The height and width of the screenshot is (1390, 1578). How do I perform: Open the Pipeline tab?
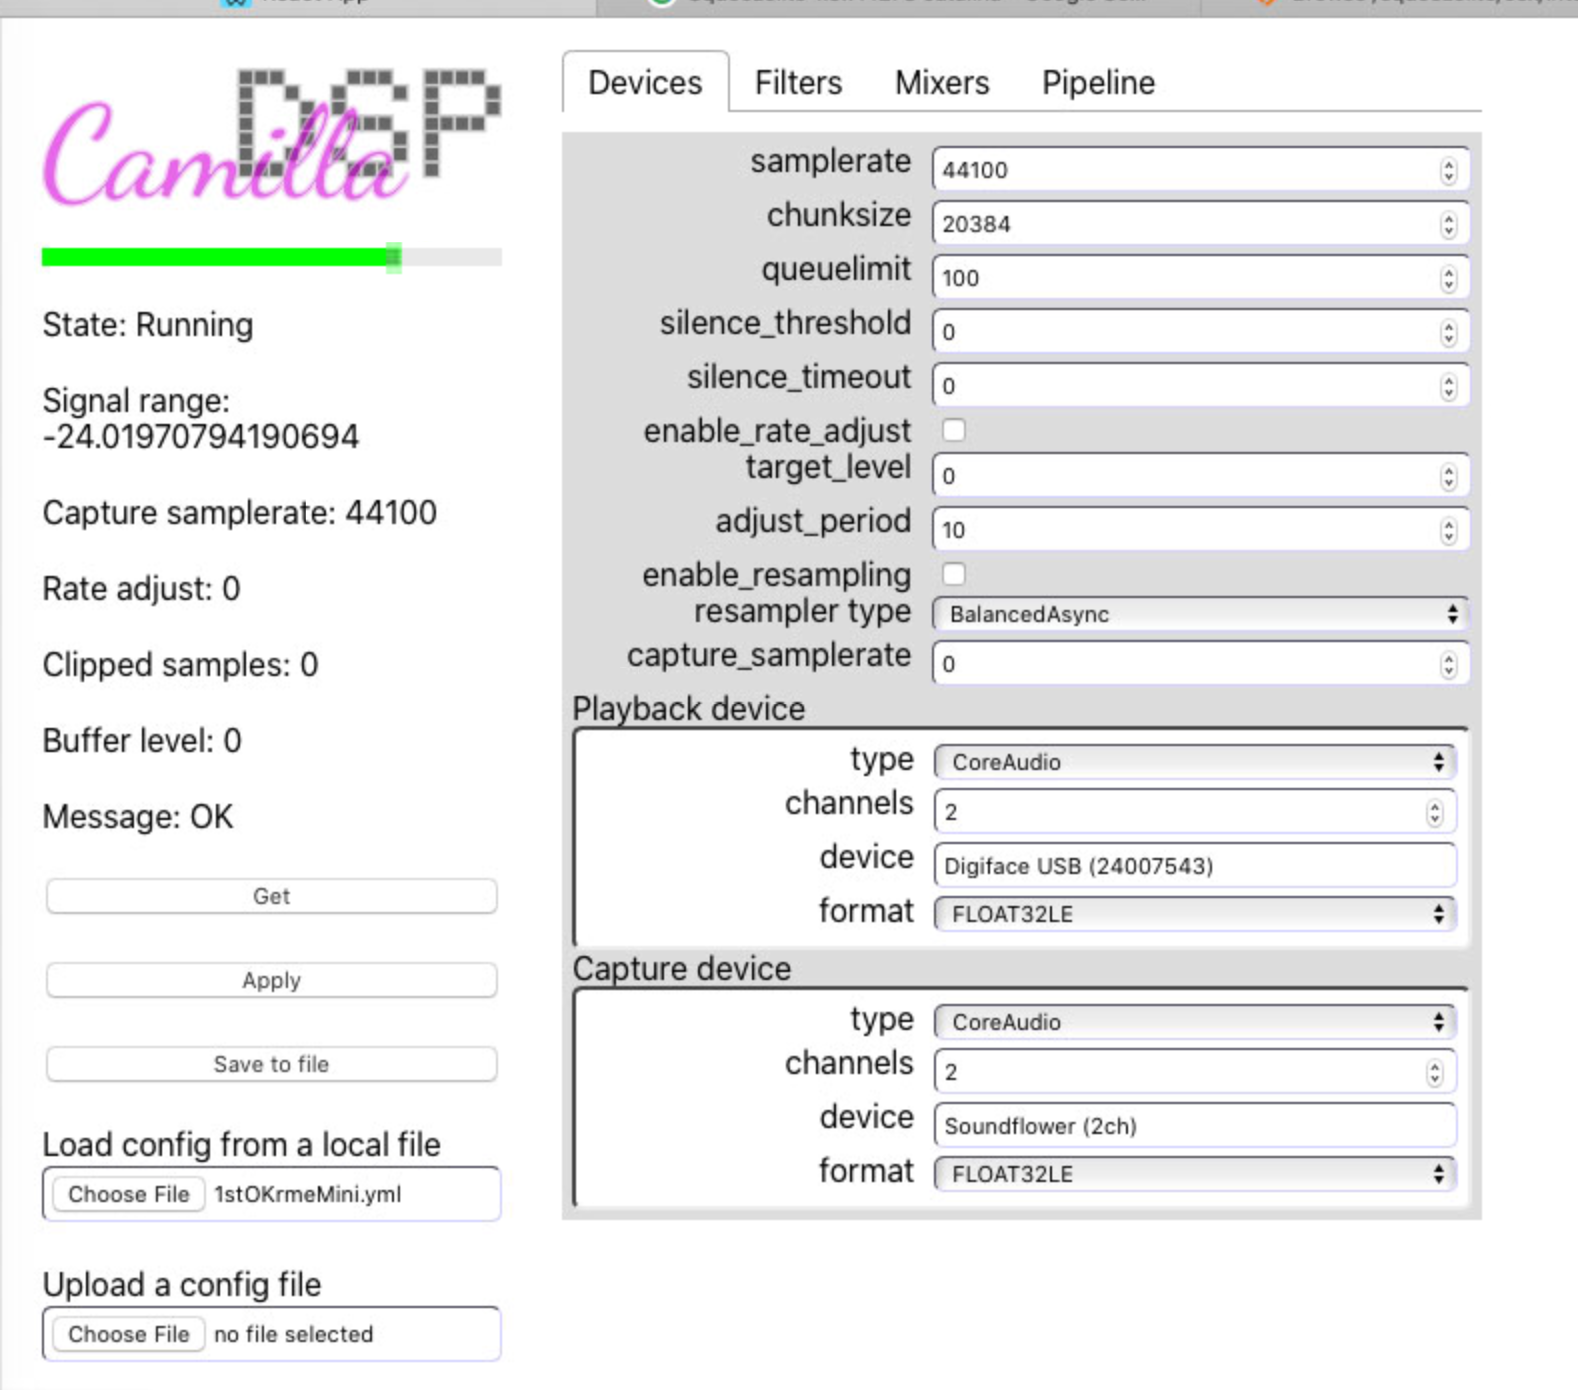(1098, 82)
